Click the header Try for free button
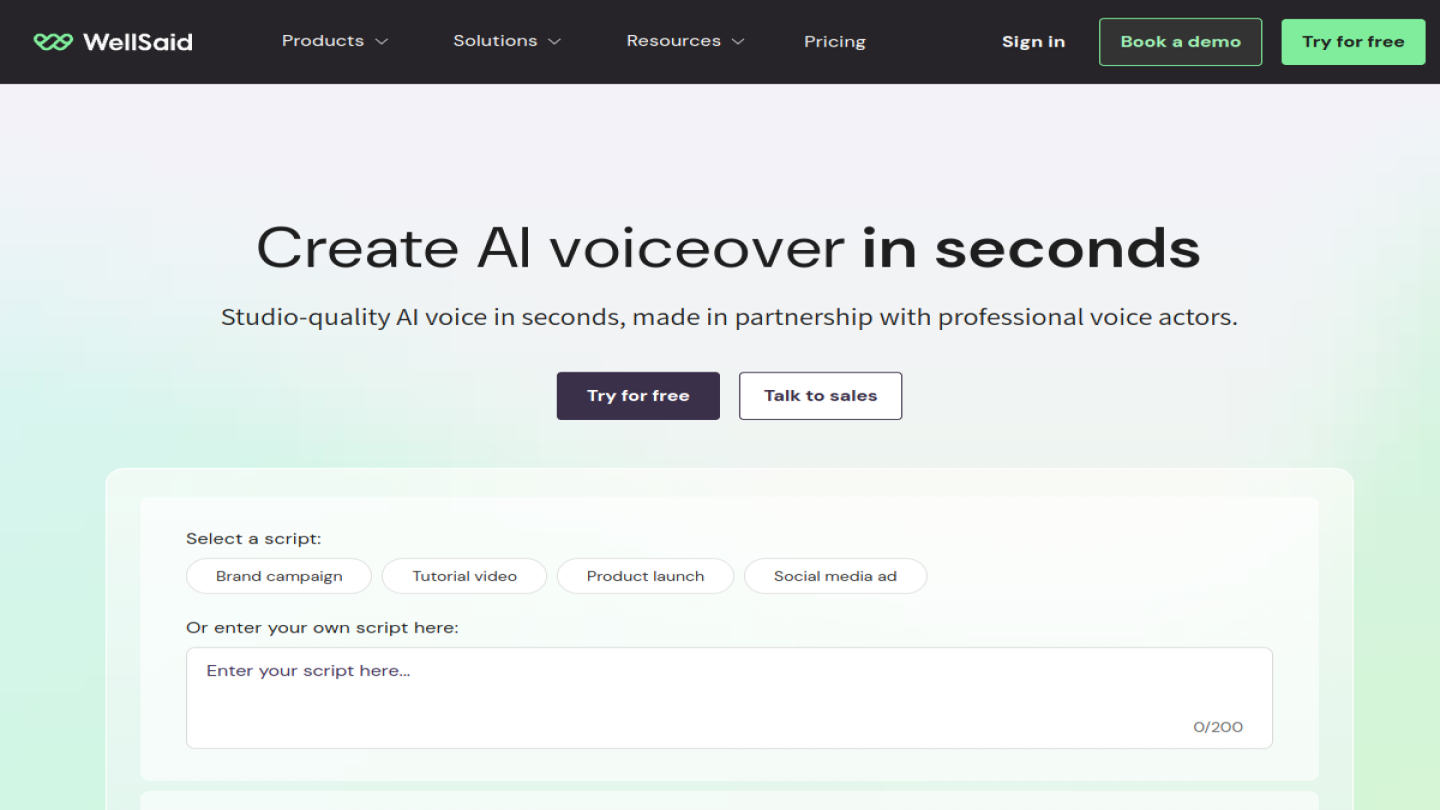 [x=1353, y=42]
